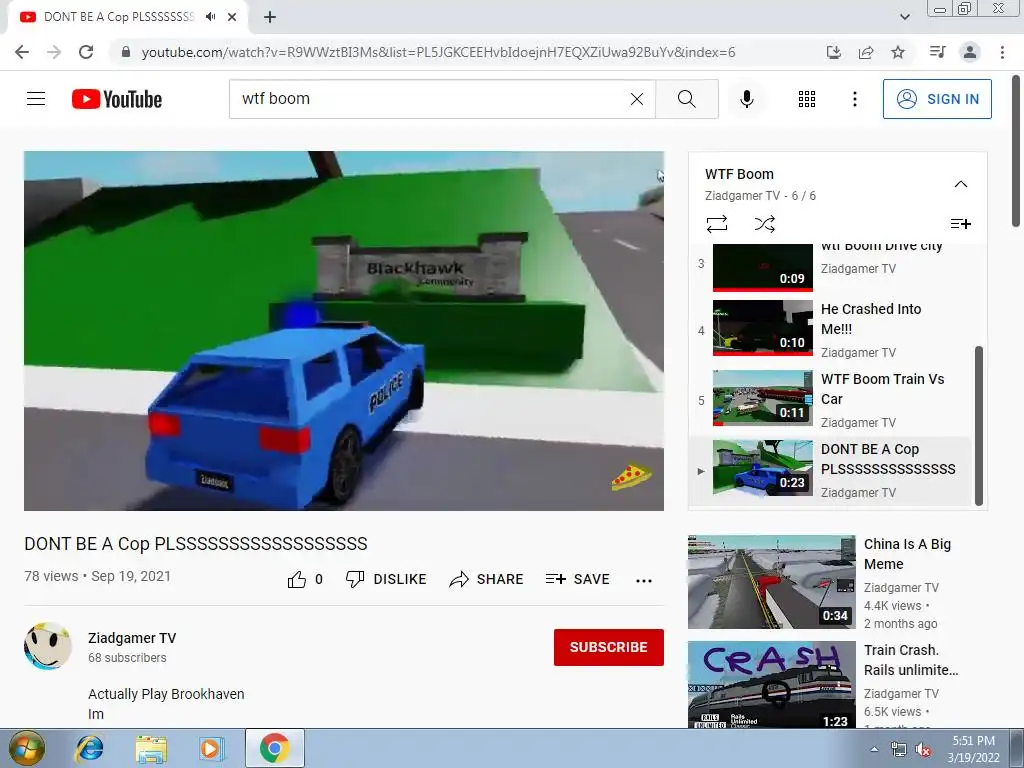Open China Is A Big Meme thumbnail
Image resolution: width=1024 pixels, height=768 pixels.
pyautogui.click(x=771, y=582)
